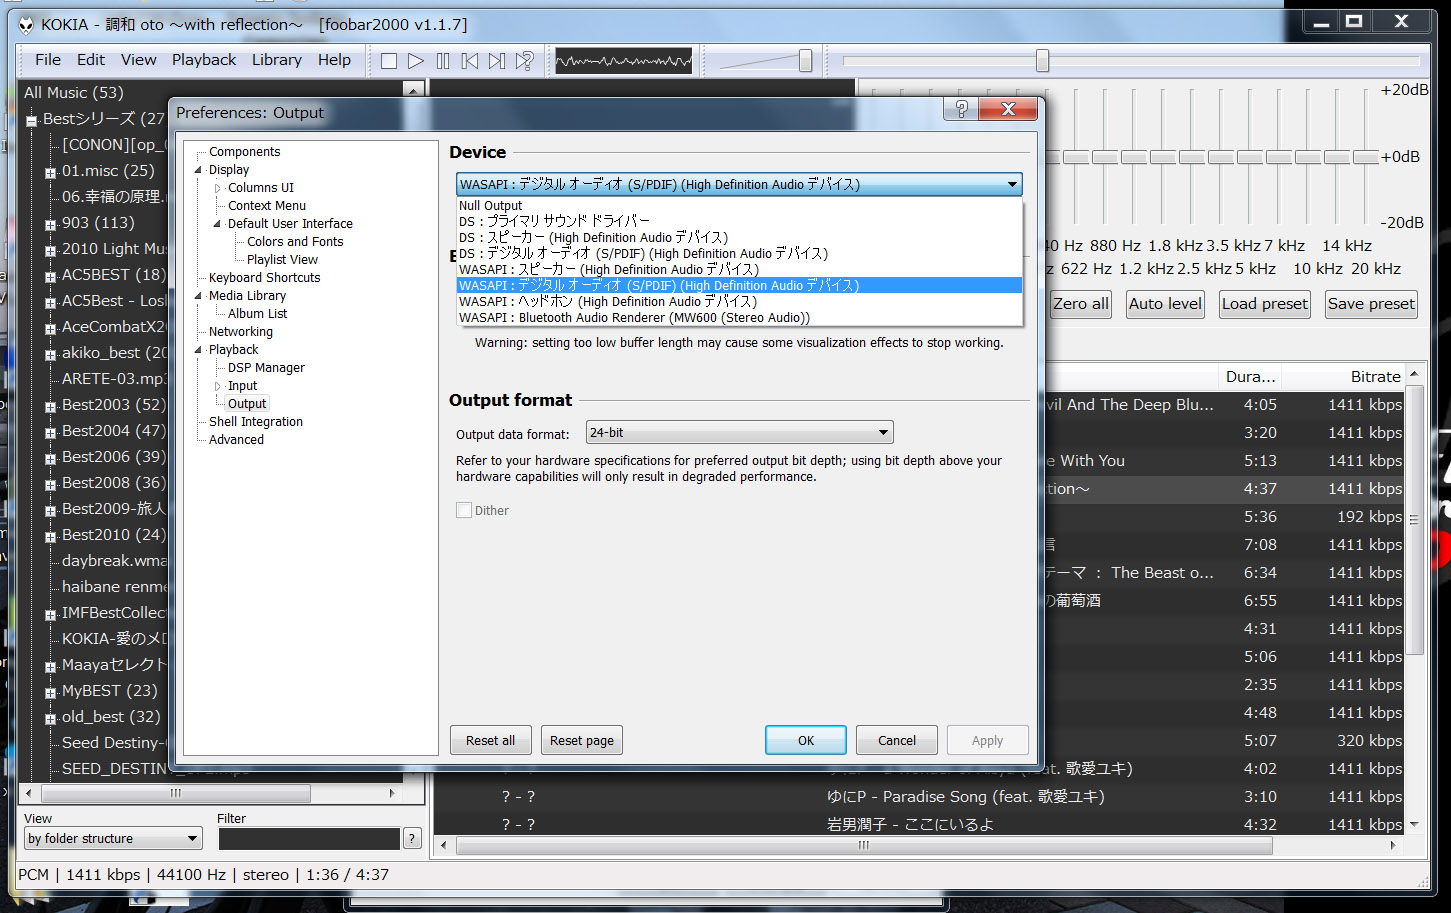1451x913 pixels.
Task: Click the Auto level button
Action: [x=1165, y=304]
